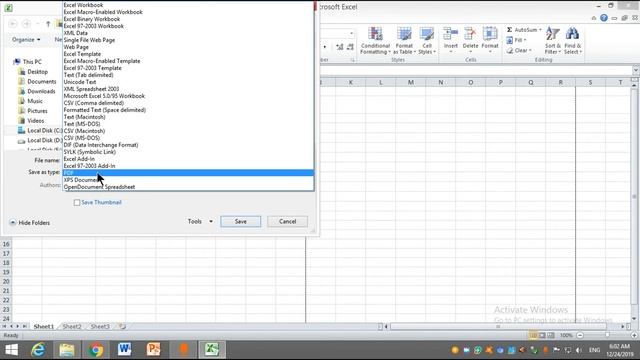
Task: Open Google Chrome from taskbar
Action: [96, 350]
